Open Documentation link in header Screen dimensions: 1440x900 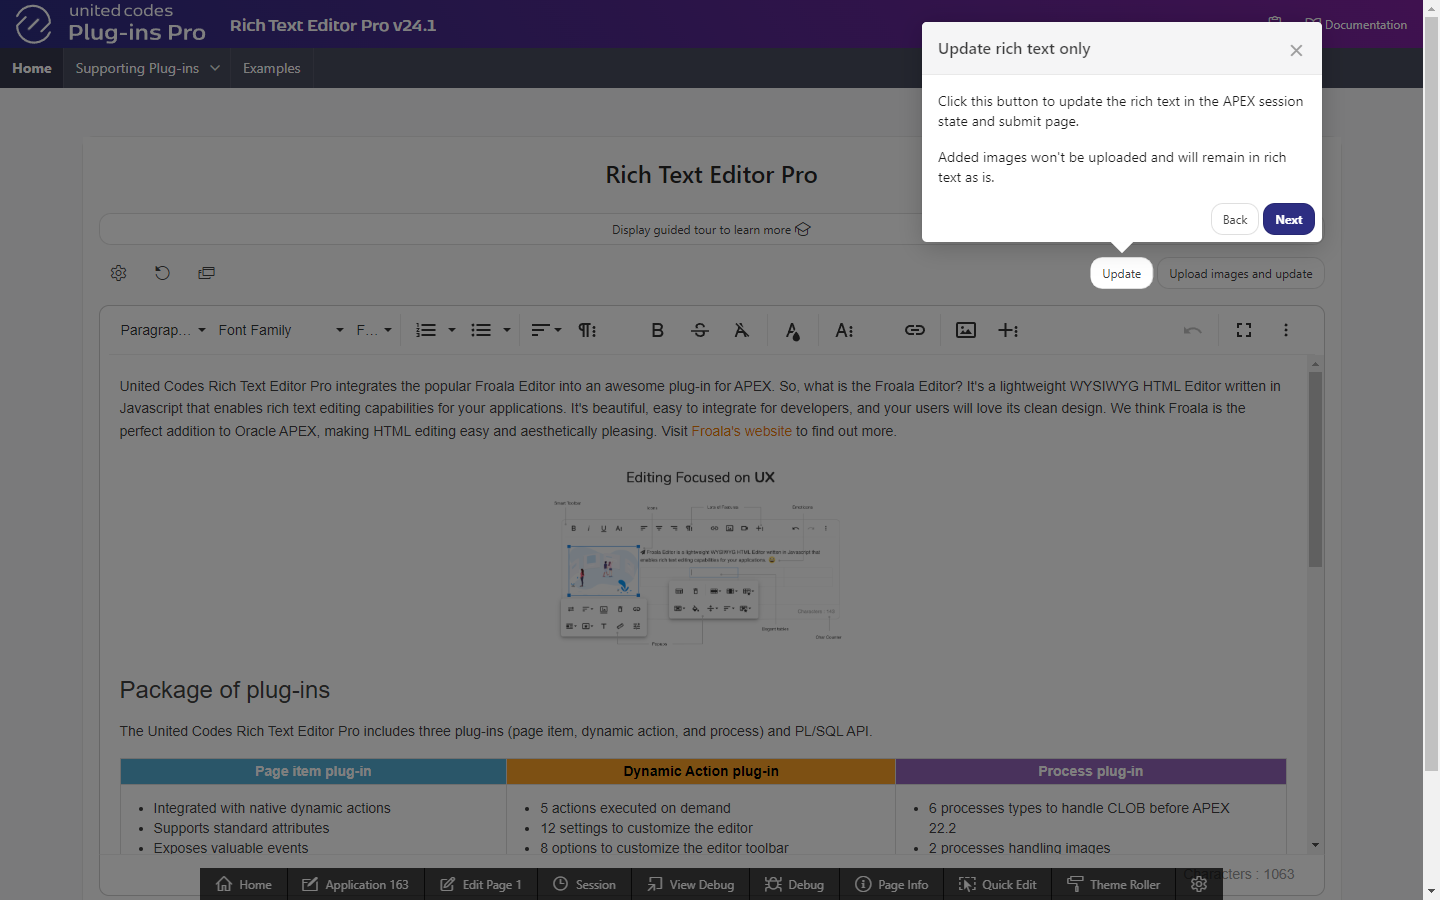pos(1356,24)
